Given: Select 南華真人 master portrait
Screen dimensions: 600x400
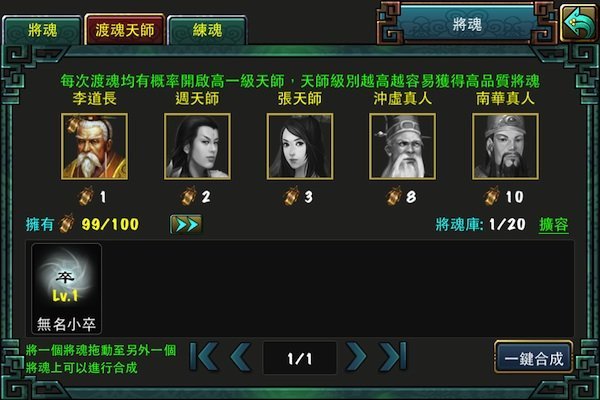Looking at the screenshot, I should pos(505,146).
